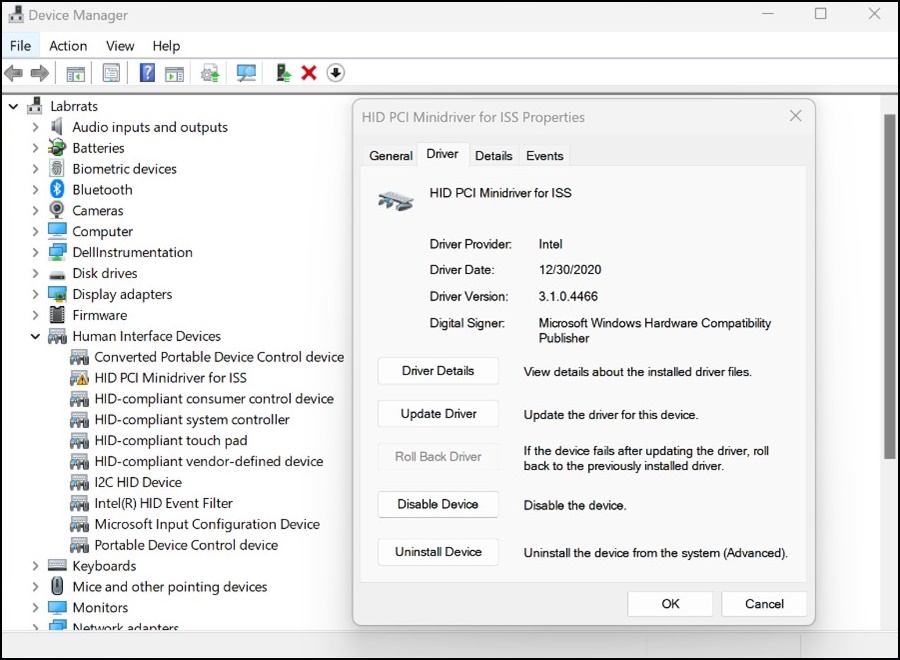Screen dimensions: 900x660
Task: Select HID-compliant touch pad
Action: [x=171, y=440]
